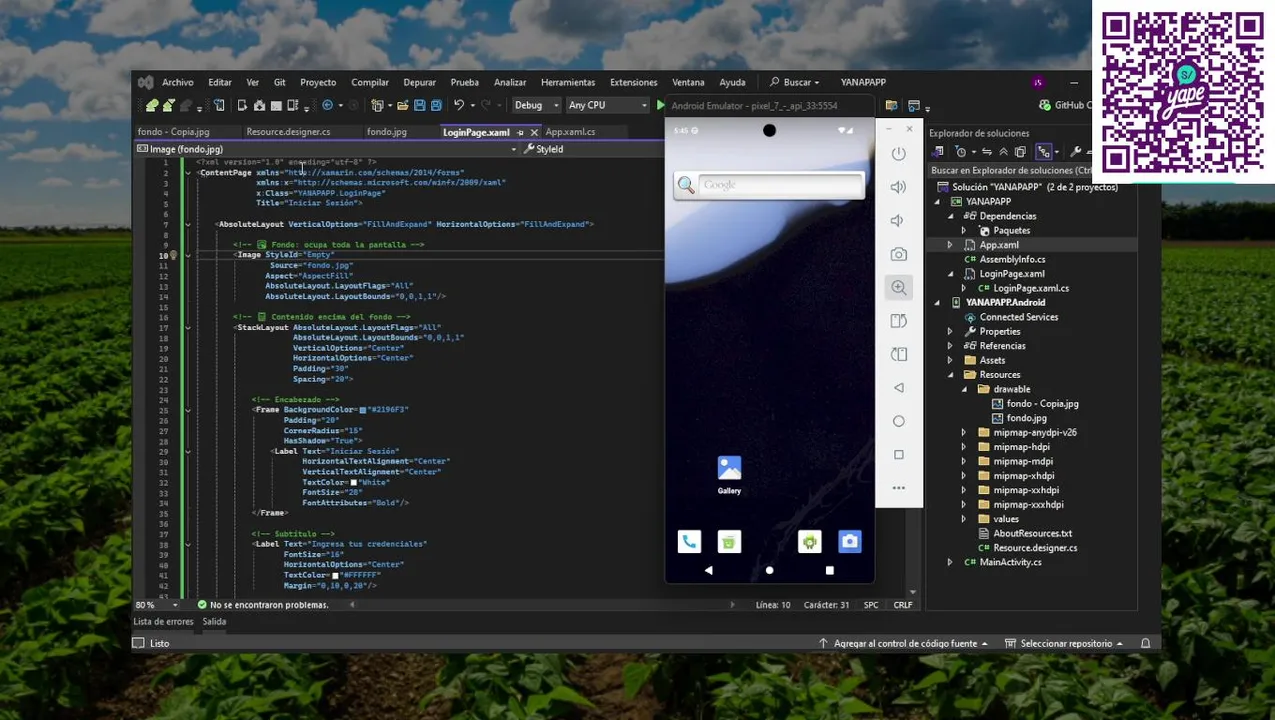Click the Save All icon in toolbar
The image size is (1275, 720).
point(436,105)
